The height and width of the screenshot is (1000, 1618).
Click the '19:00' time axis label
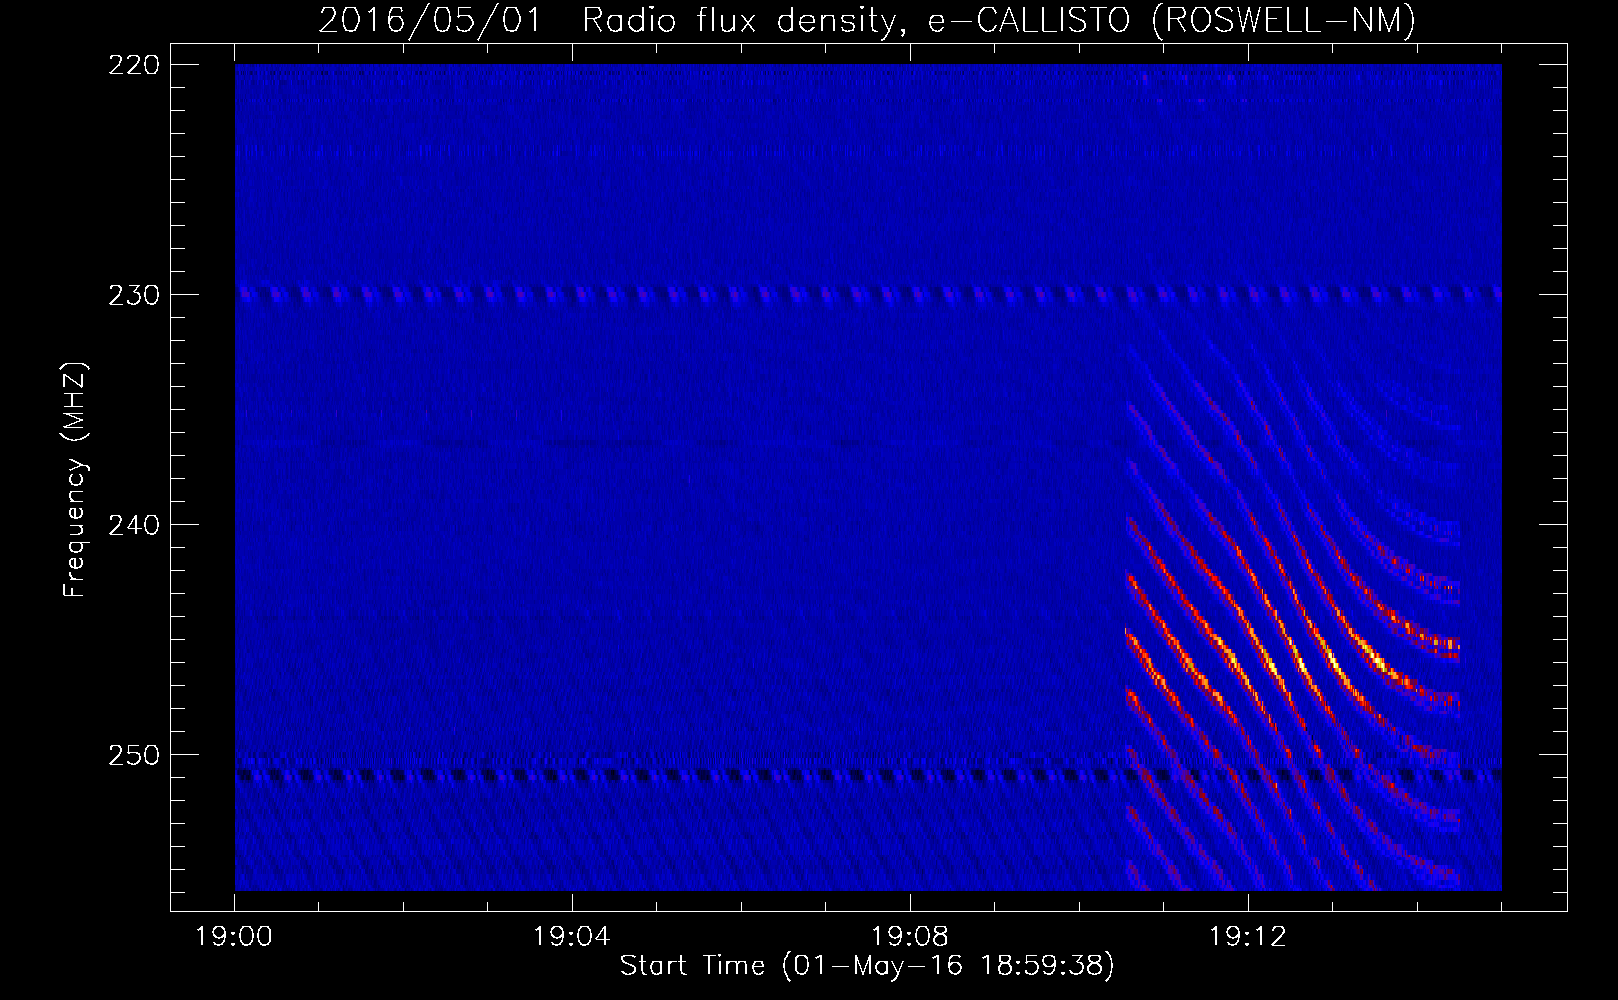point(234,937)
